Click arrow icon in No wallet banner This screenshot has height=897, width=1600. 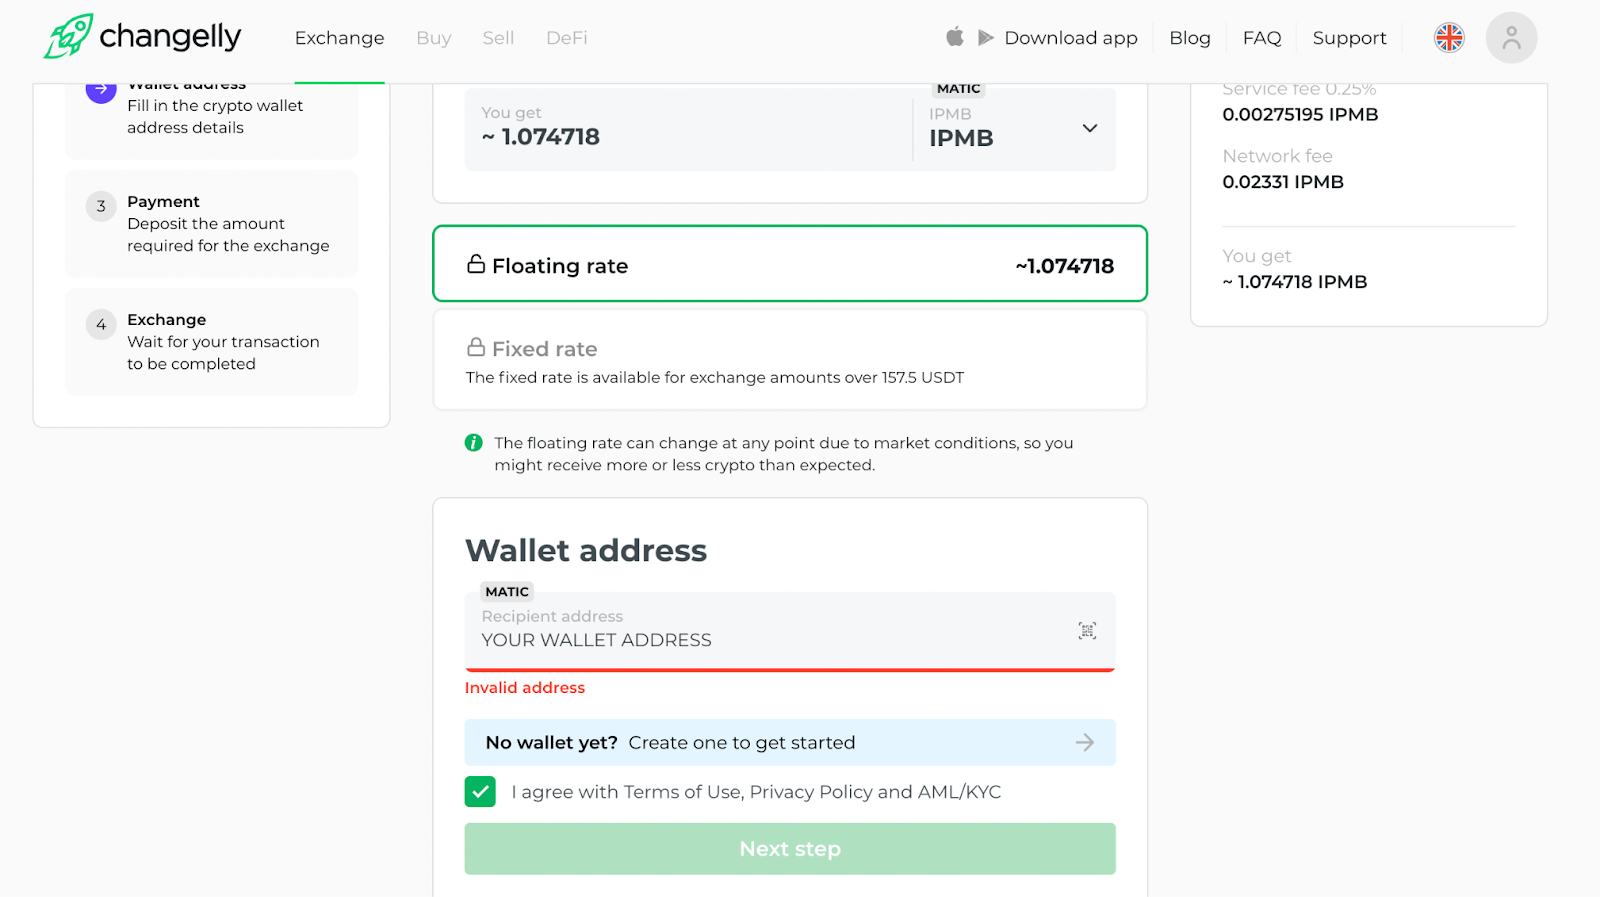[x=1085, y=742]
